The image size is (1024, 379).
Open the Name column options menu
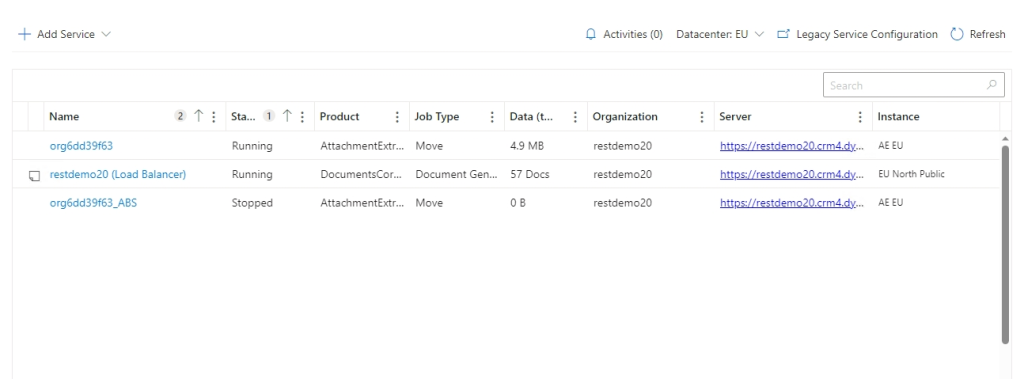[214, 117]
